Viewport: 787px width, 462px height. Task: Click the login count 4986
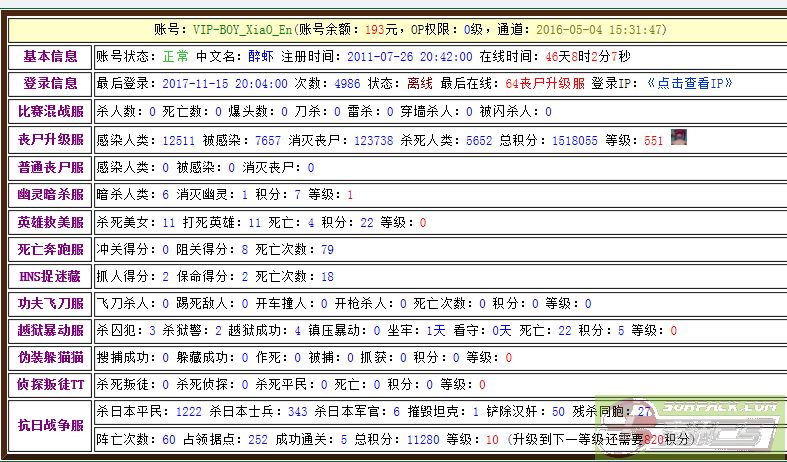coord(347,83)
